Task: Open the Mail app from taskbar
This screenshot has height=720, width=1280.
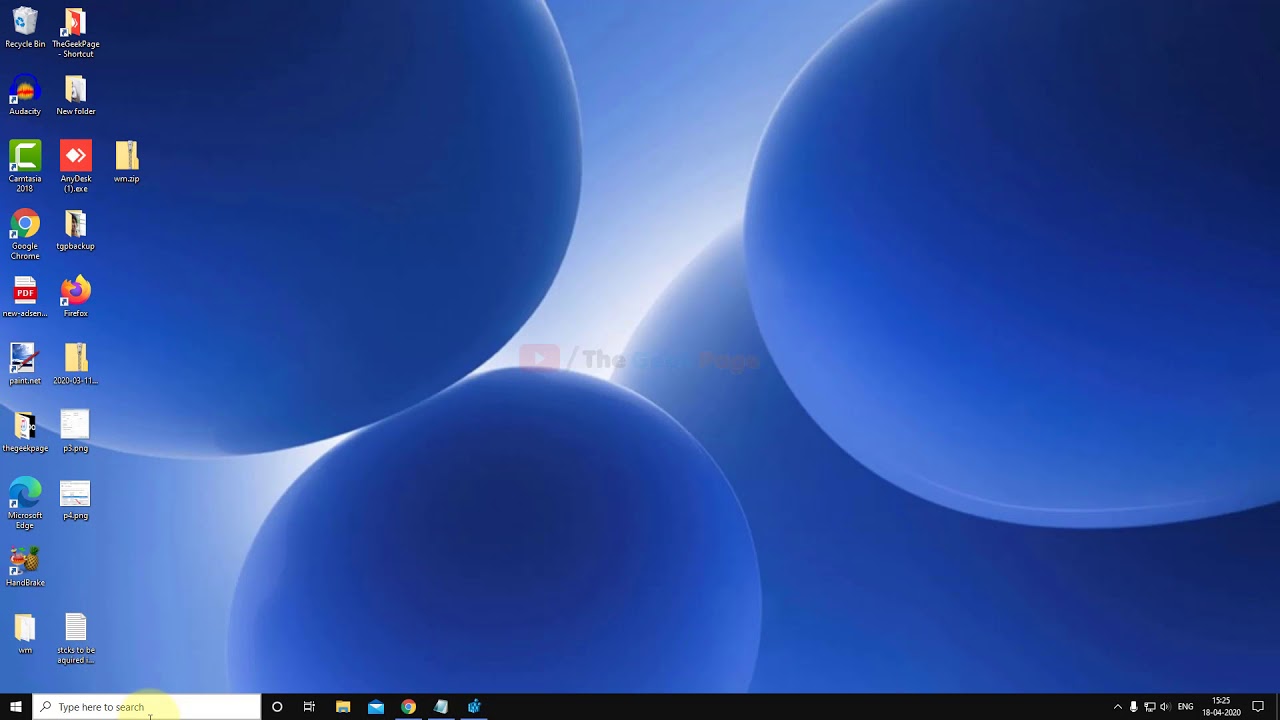Action: (376, 707)
